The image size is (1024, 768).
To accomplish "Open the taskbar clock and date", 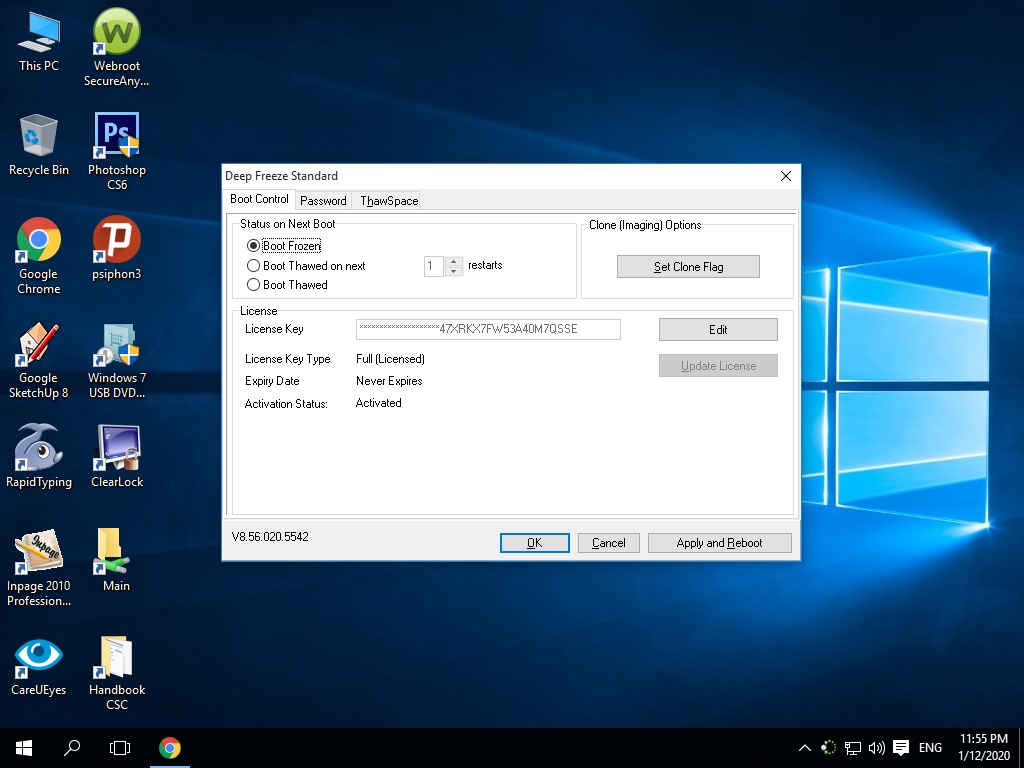I will pos(984,748).
